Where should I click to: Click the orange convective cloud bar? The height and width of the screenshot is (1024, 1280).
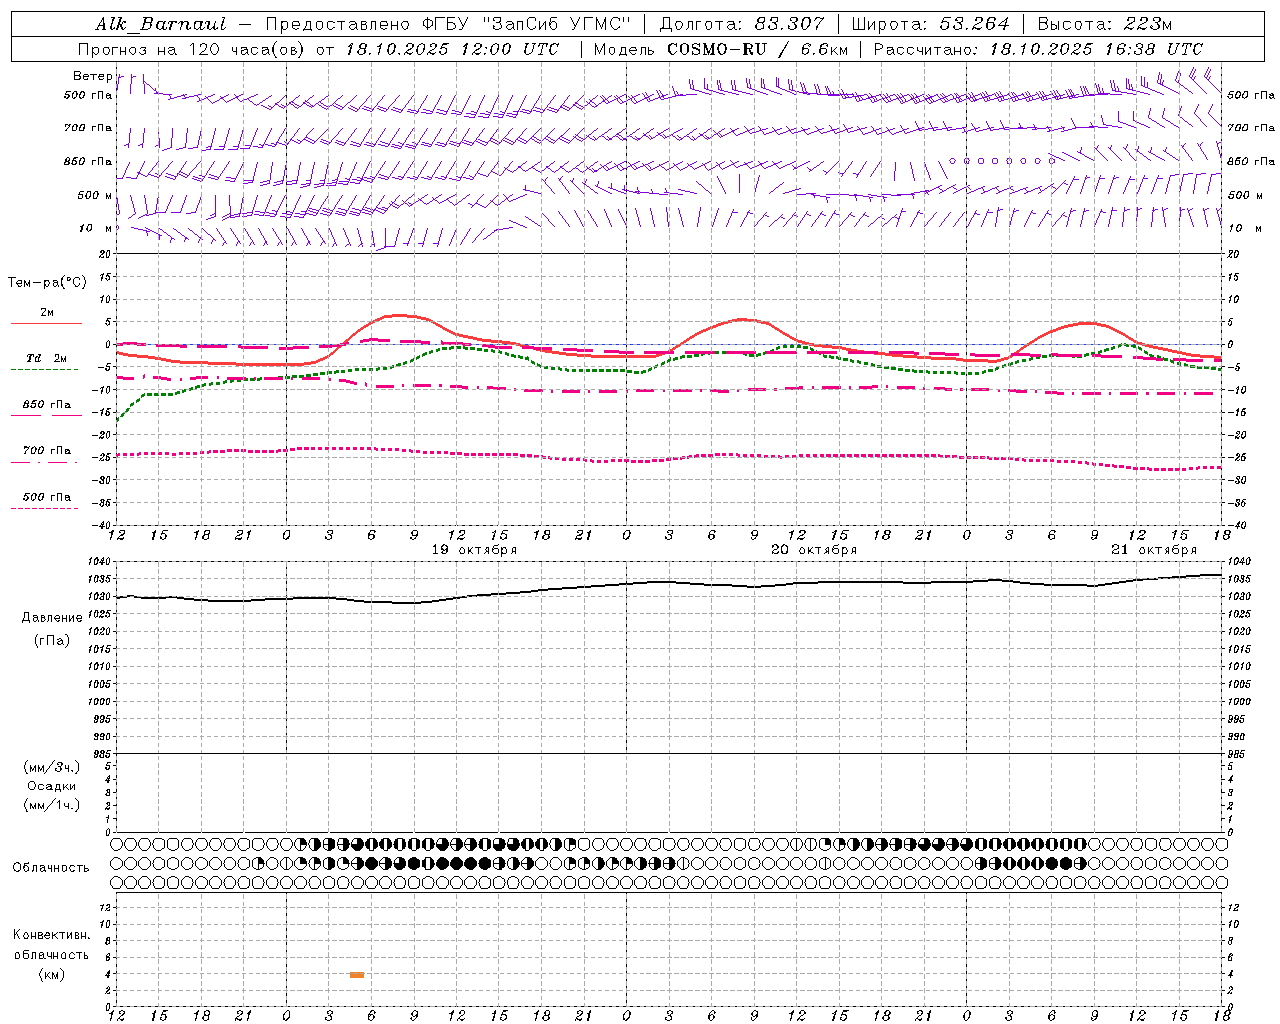357,974
